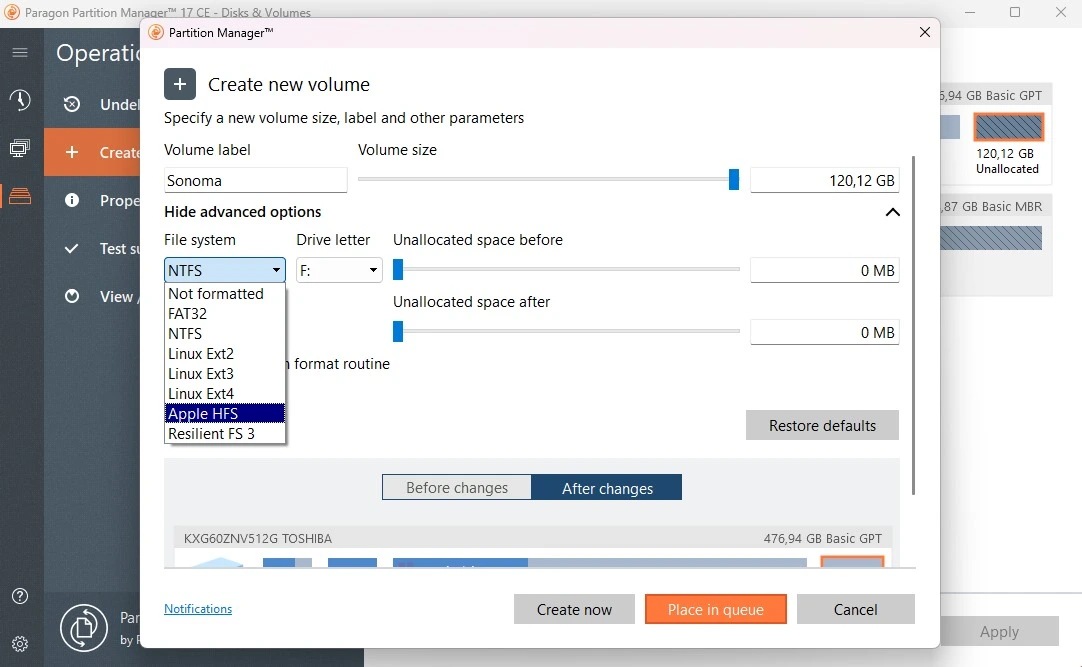The width and height of the screenshot is (1082, 667).
Task: Select the 120,12 GB Unallocated block
Action: (1008, 128)
